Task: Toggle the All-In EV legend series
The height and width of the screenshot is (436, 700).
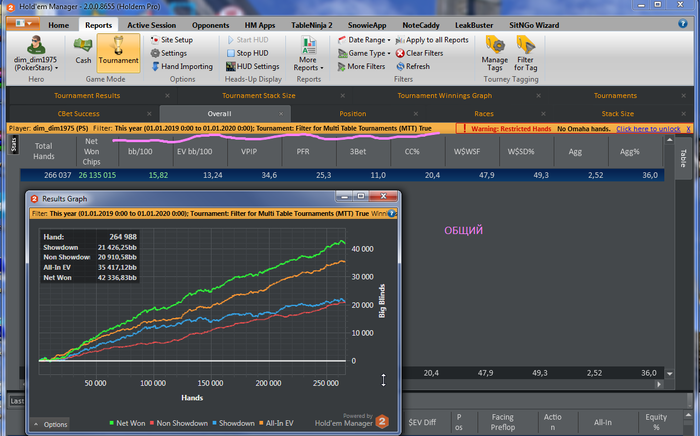Action: coord(276,423)
